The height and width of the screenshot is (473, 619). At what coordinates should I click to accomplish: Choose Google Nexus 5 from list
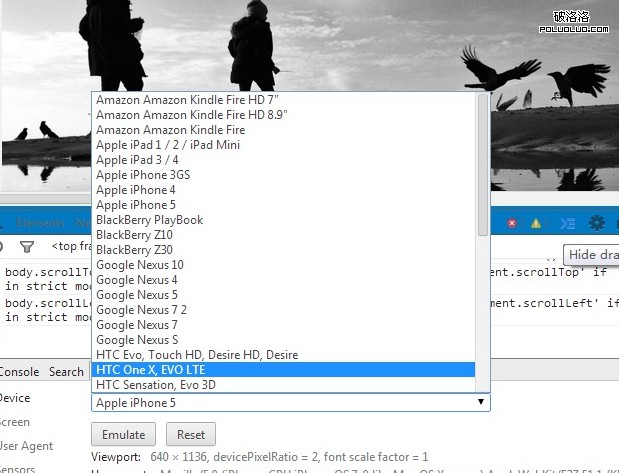click(x=283, y=295)
